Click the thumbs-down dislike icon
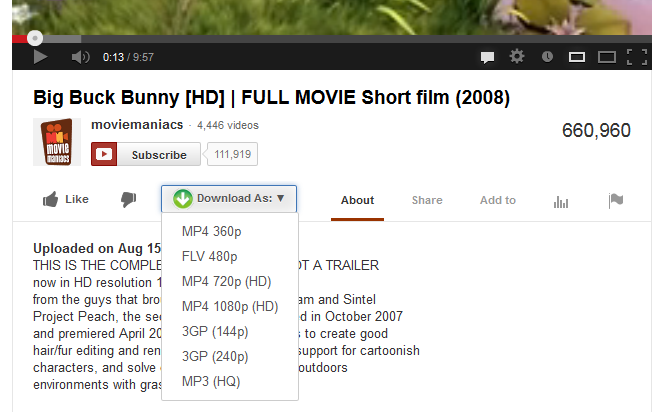Screen dimensions: 660x412 point(128,200)
